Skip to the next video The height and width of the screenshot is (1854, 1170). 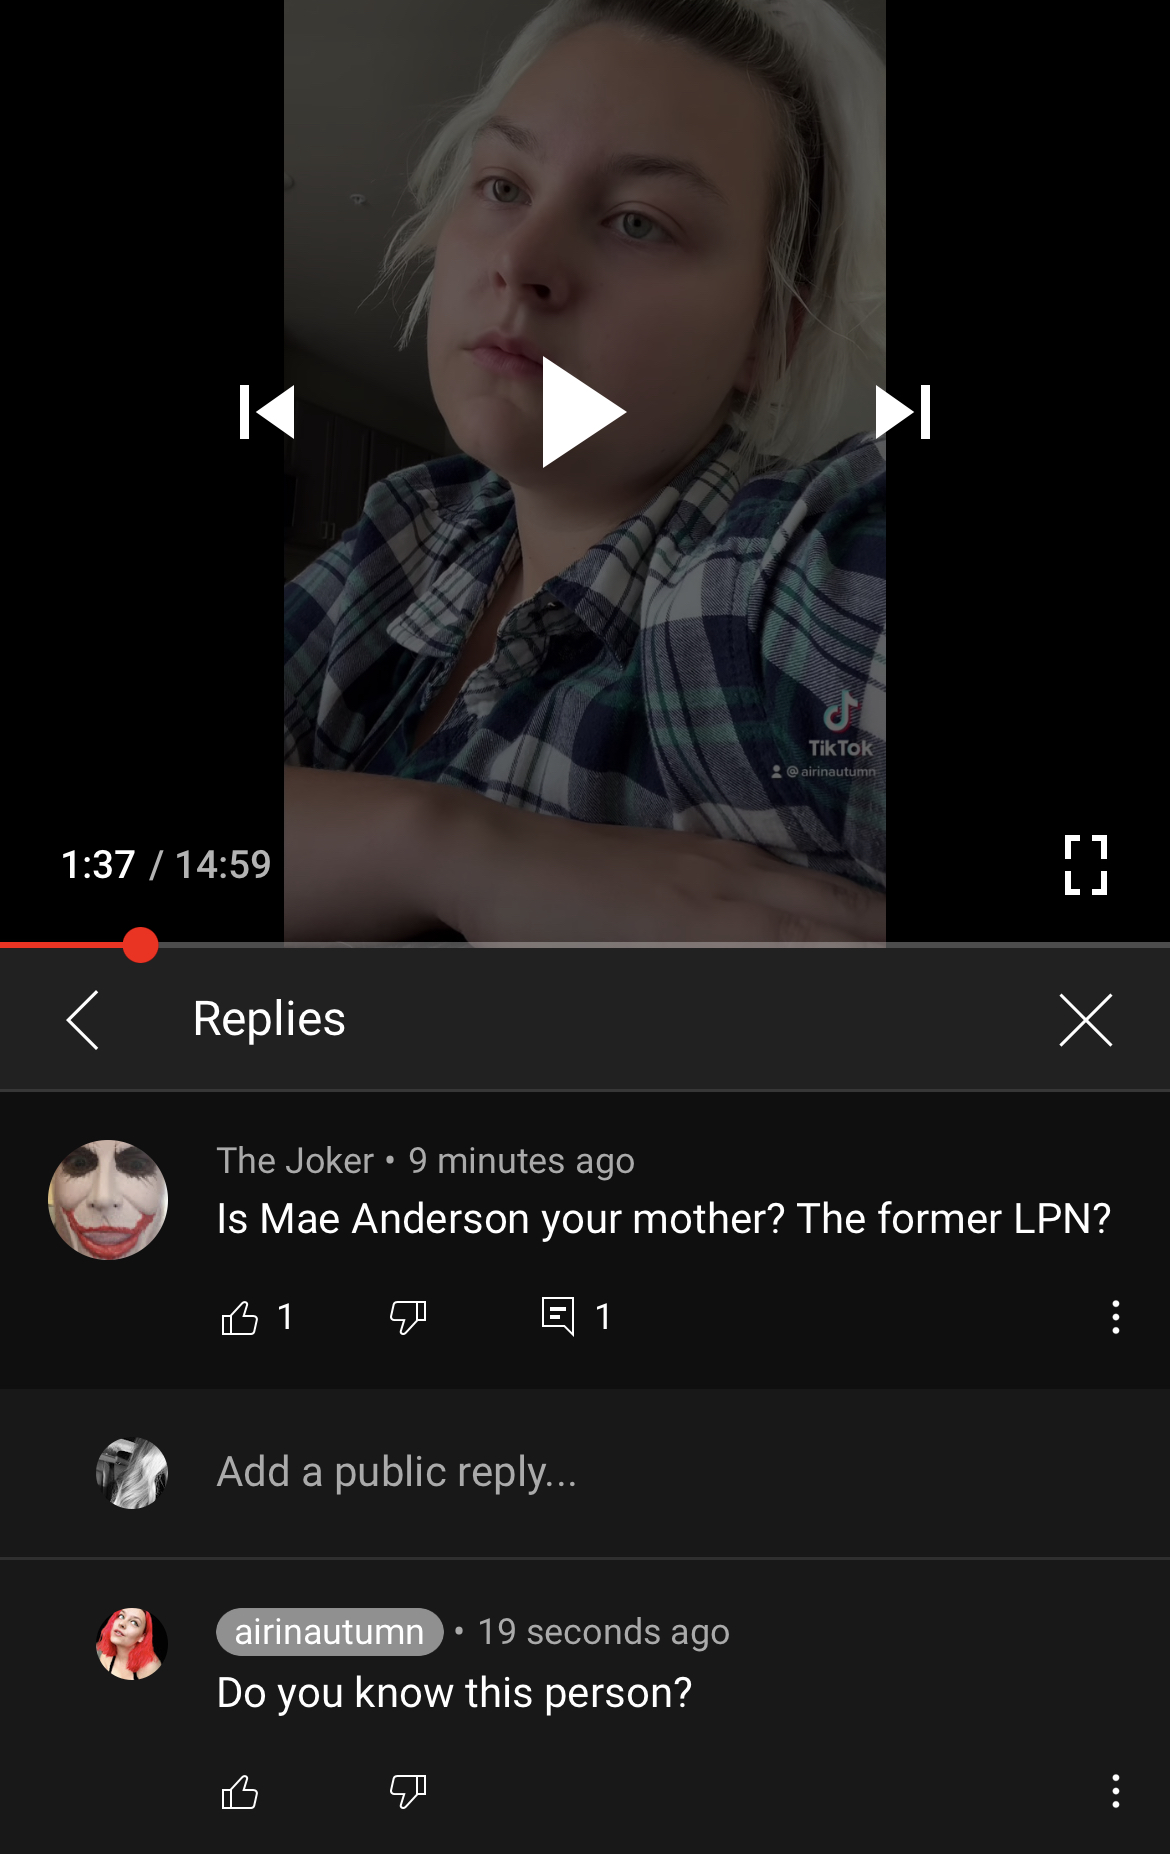tap(903, 412)
